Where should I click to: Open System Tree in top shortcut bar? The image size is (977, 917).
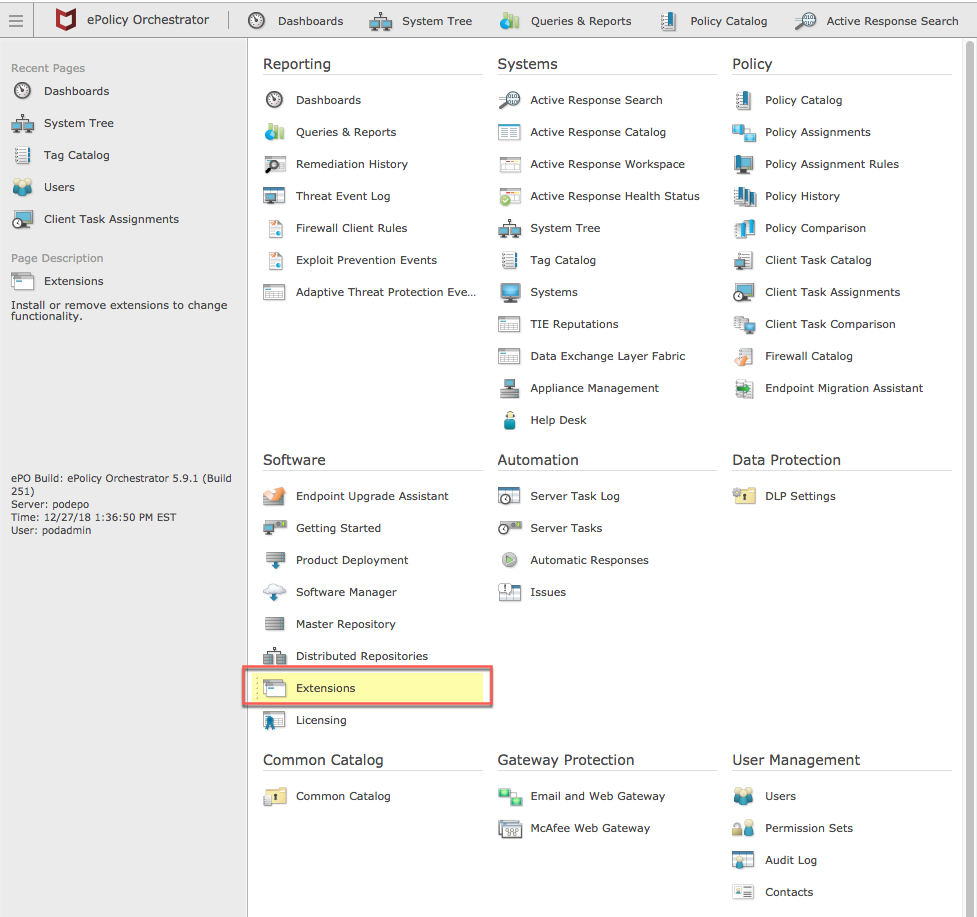click(421, 21)
